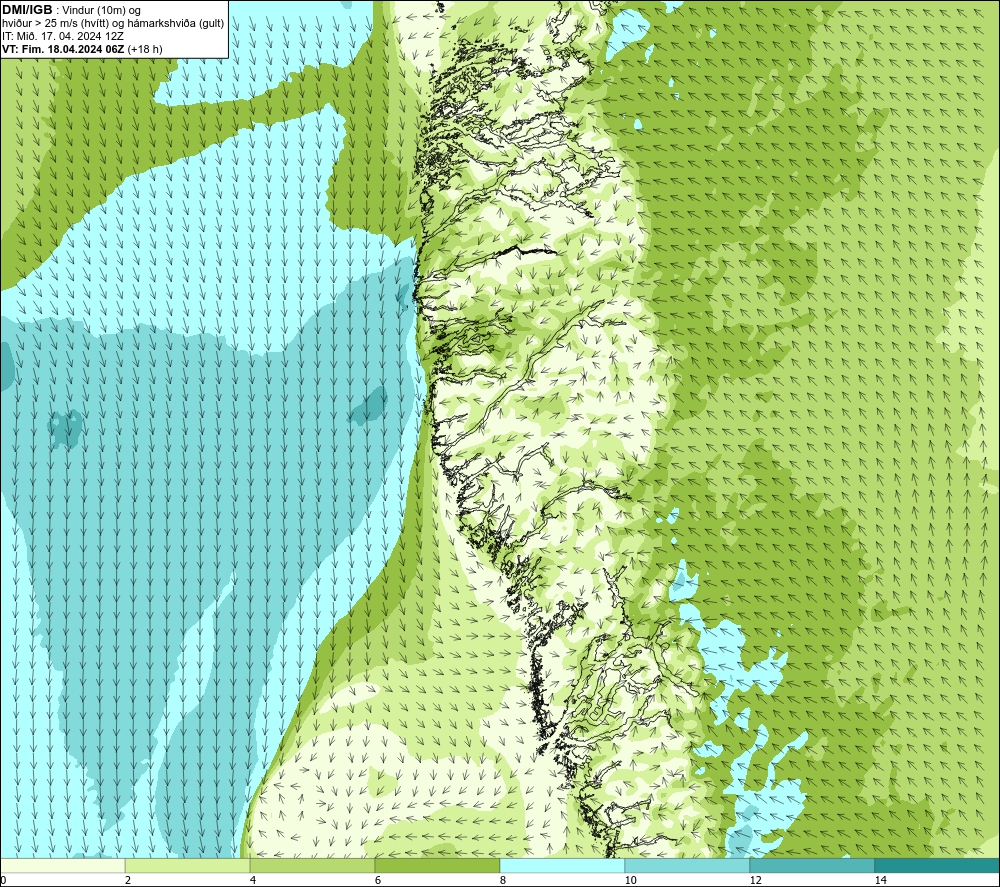This screenshot has height=887, width=1000.
Task: Click the 12-14 teal scale swatch
Action: tap(812, 865)
